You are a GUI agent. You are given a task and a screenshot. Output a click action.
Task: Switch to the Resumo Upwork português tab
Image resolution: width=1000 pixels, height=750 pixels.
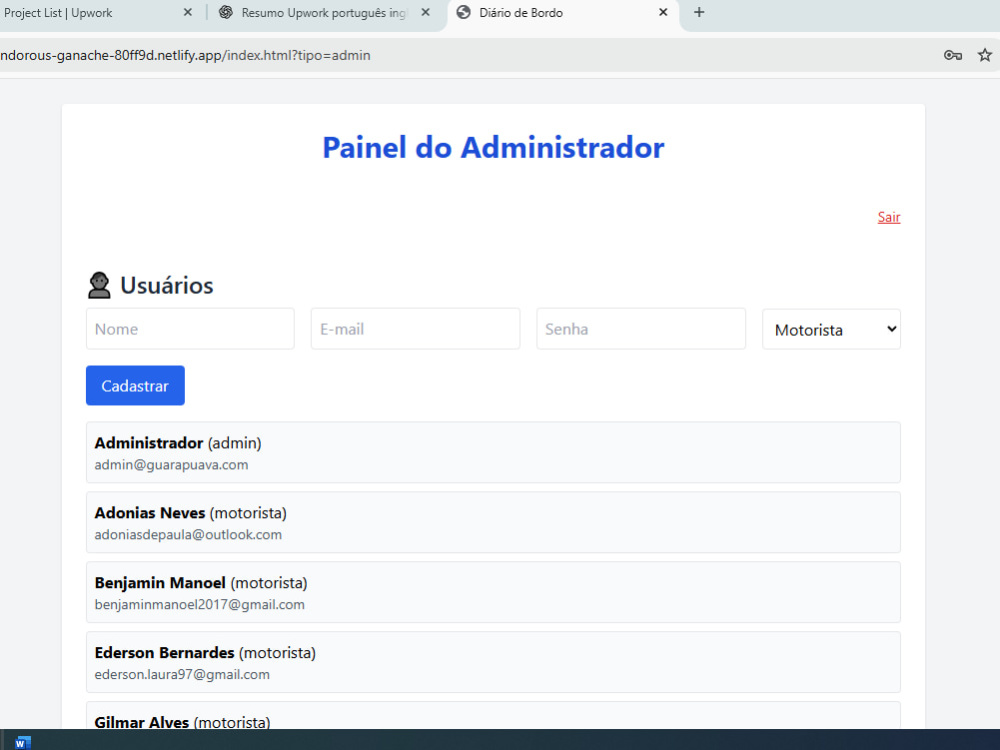click(x=324, y=13)
